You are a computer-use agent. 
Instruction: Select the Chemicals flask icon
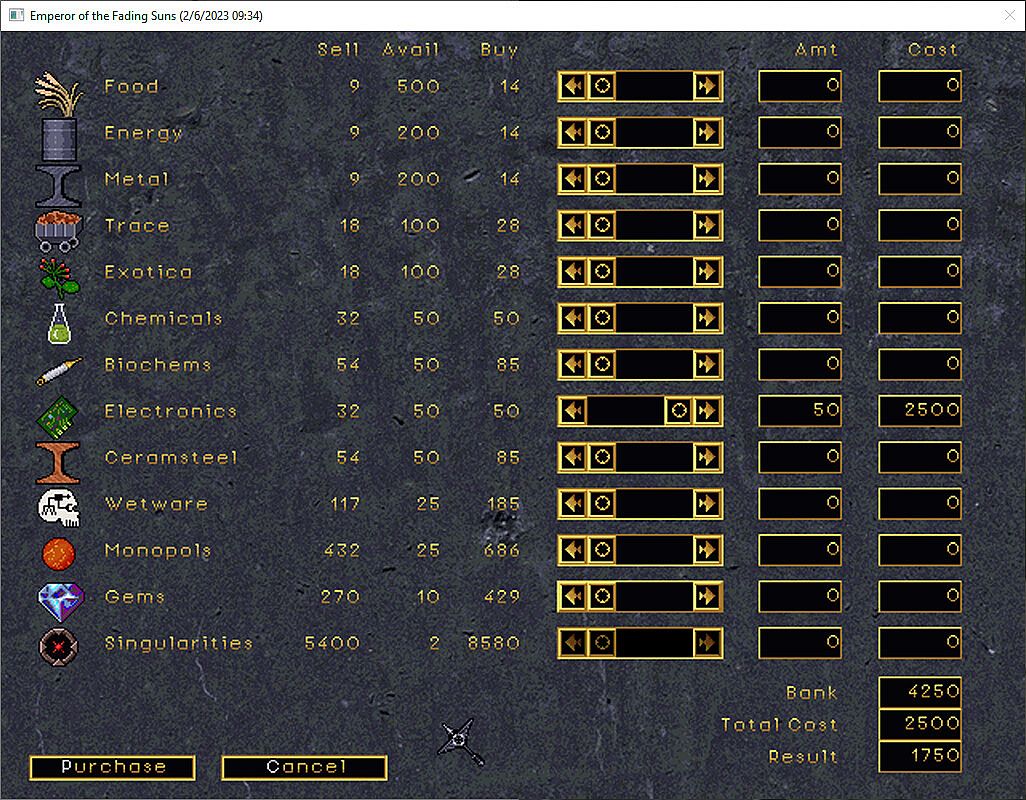(x=59, y=322)
